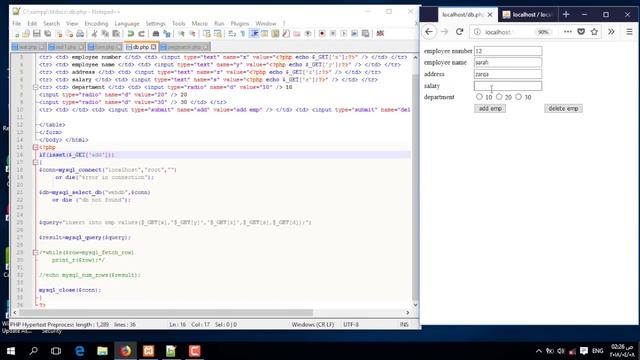Click the Playback macro icon

tap(344, 33)
